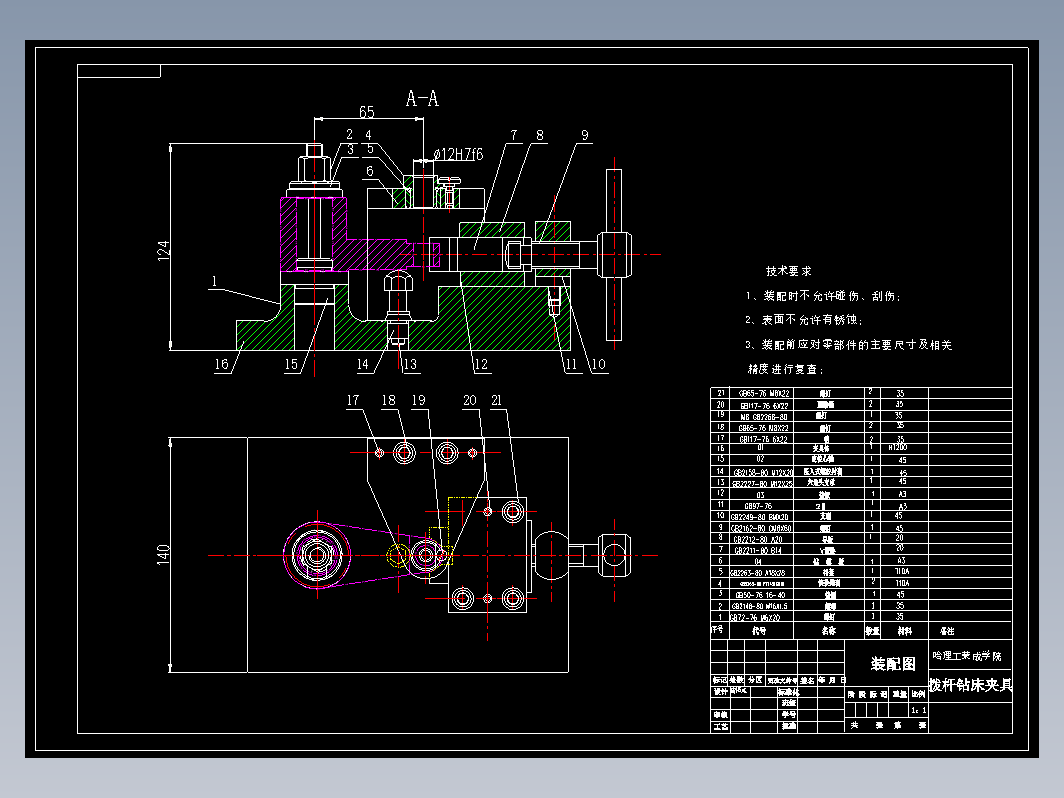The width and height of the screenshot is (1064, 798).
Task: Click the 哈理工荣成学院 school name cell
Action: [967, 656]
